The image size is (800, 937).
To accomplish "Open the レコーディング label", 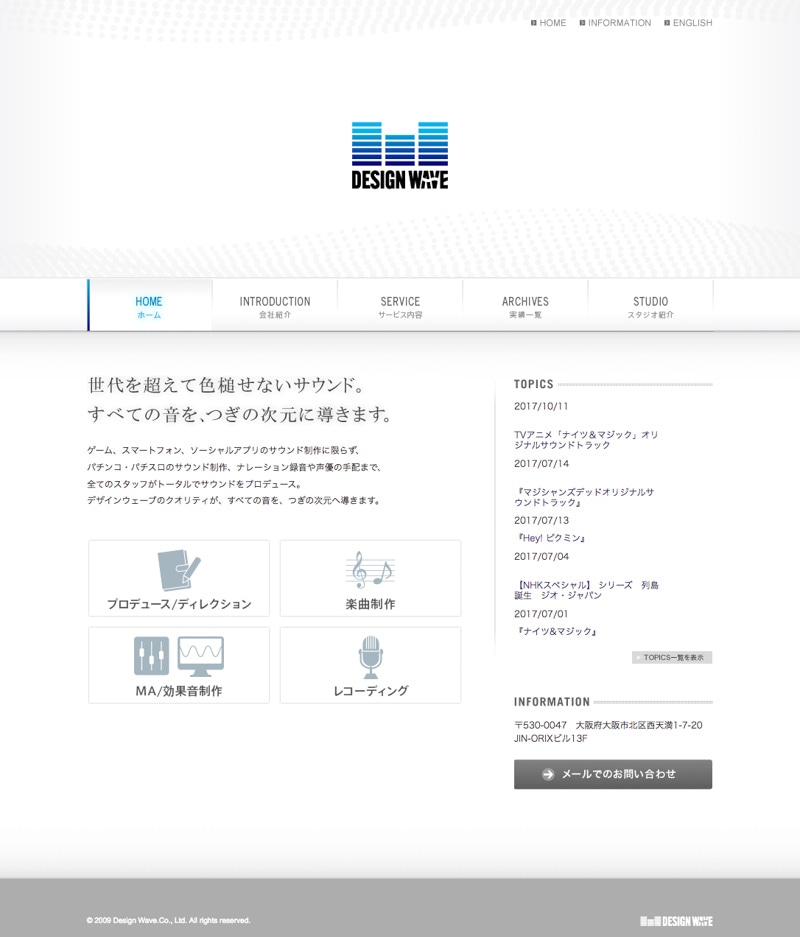I will pos(370,691).
